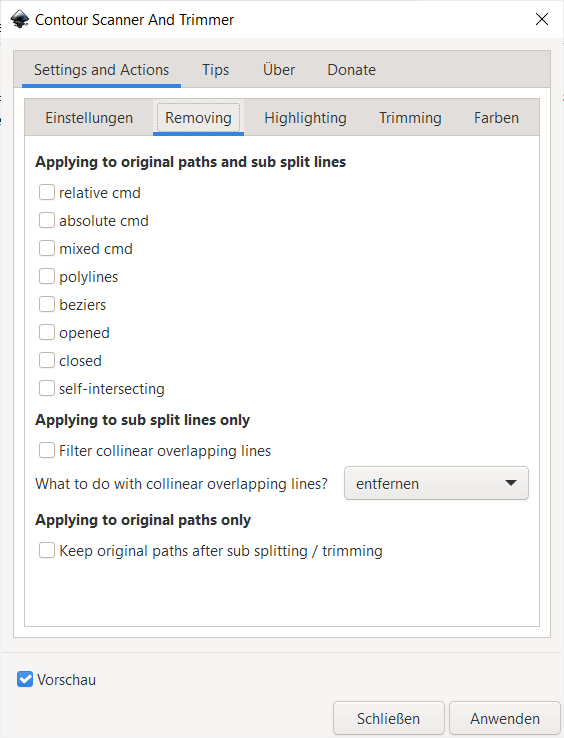Tick the closed paths checkbox
The height and width of the screenshot is (738, 564).
click(47, 361)
